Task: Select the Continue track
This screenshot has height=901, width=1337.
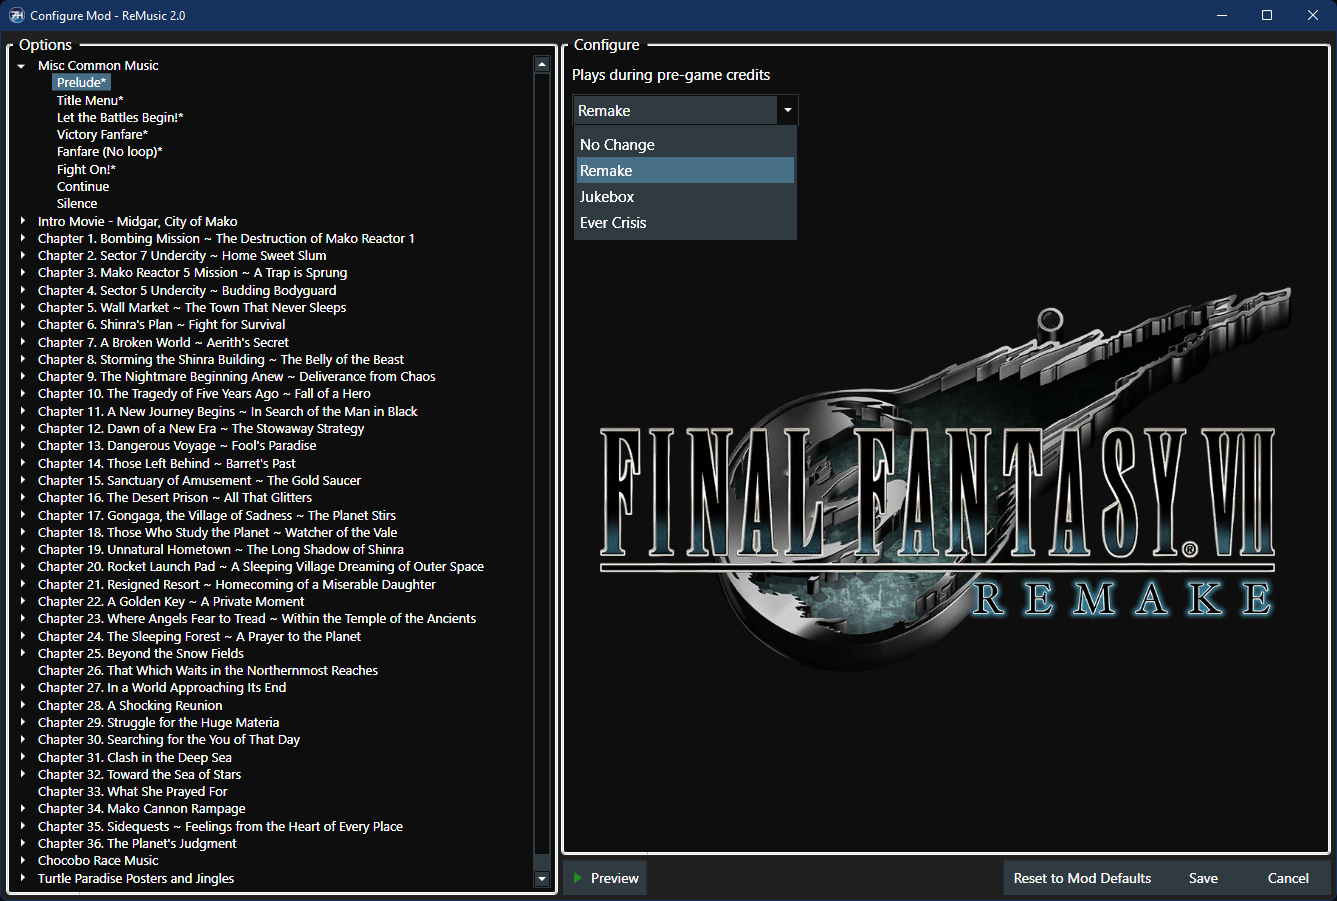Action: click(x=83, y=186)
